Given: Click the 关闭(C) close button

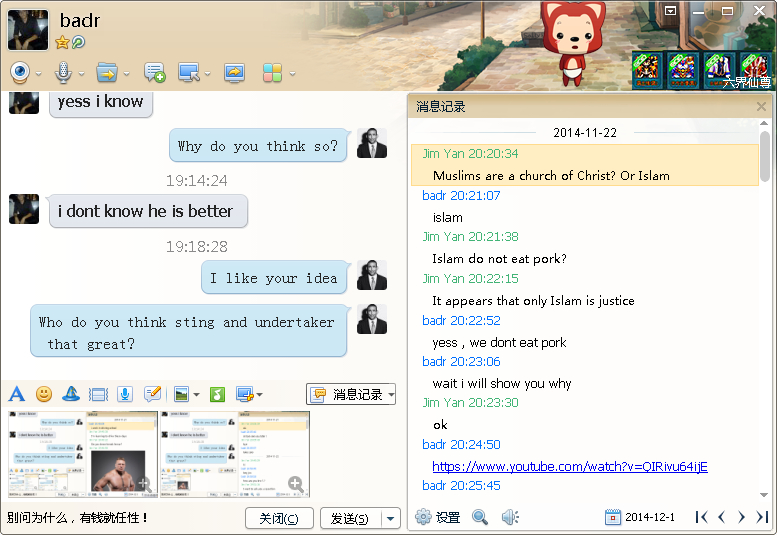Looking at the screenshot, I should [x=279, y=519].
